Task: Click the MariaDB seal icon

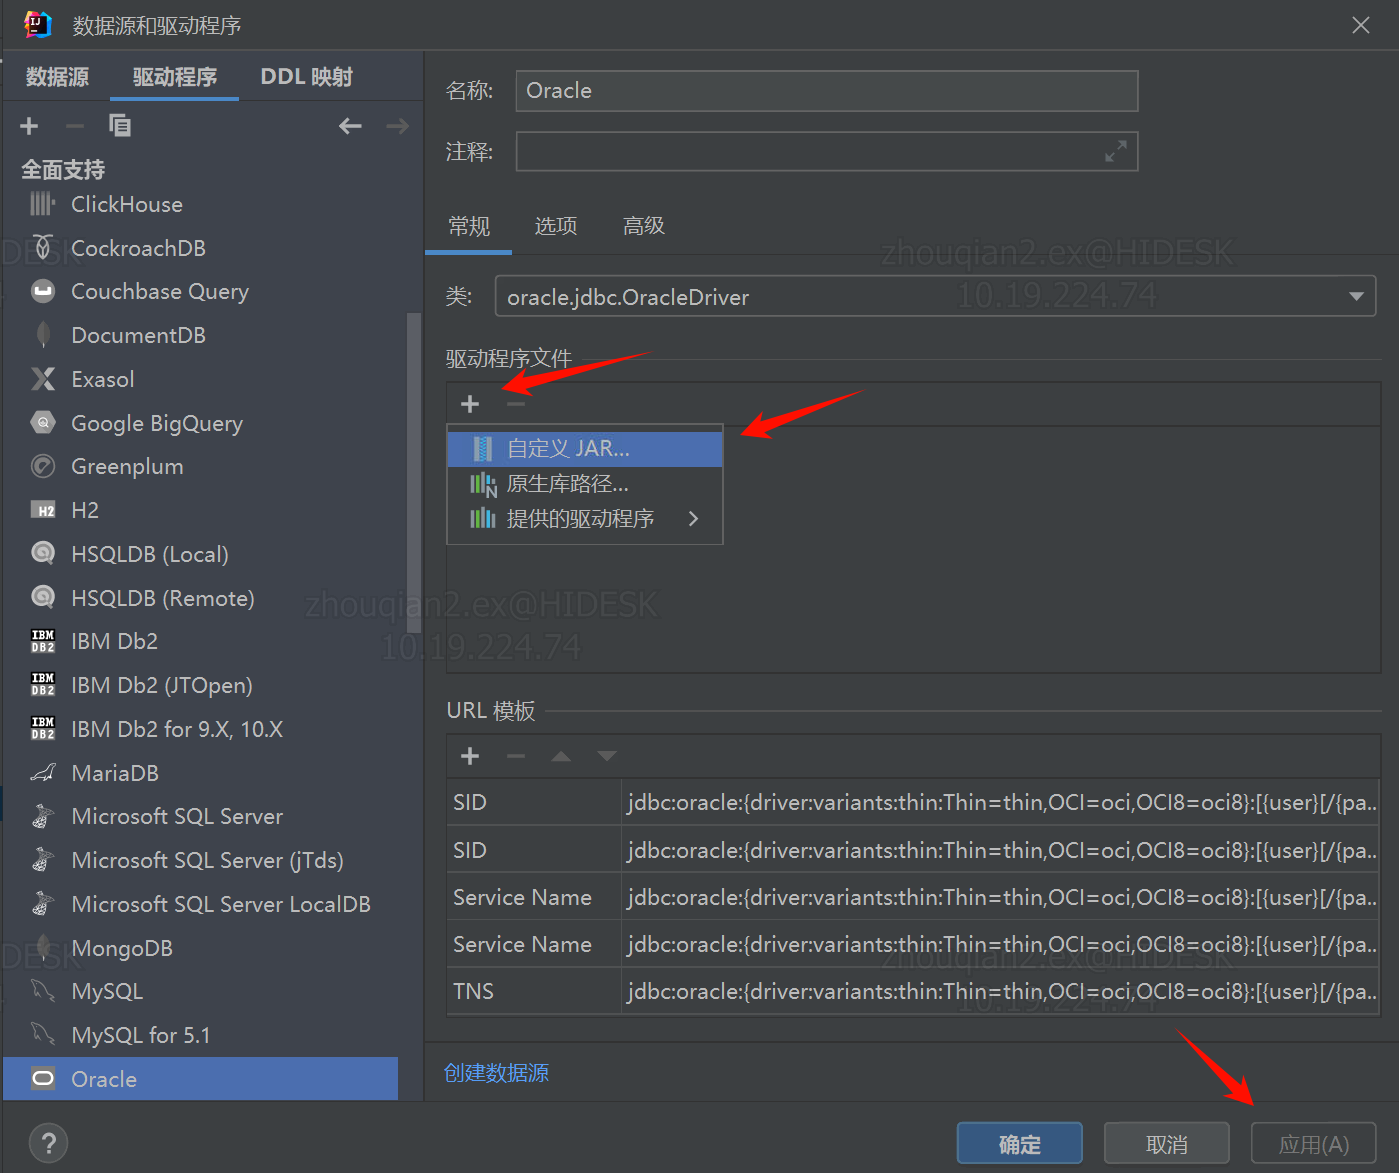Action: tap(42, 773)
